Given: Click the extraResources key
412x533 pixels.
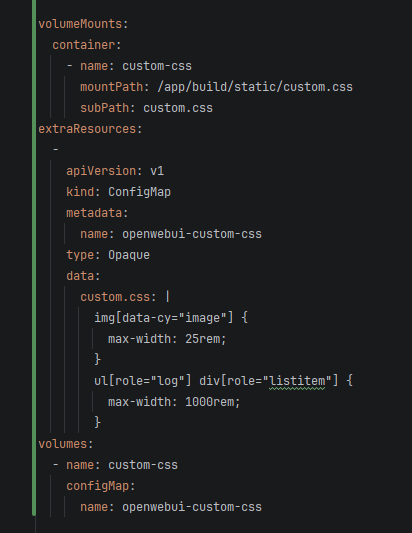Looking at the screenshot, I should 90,129.
